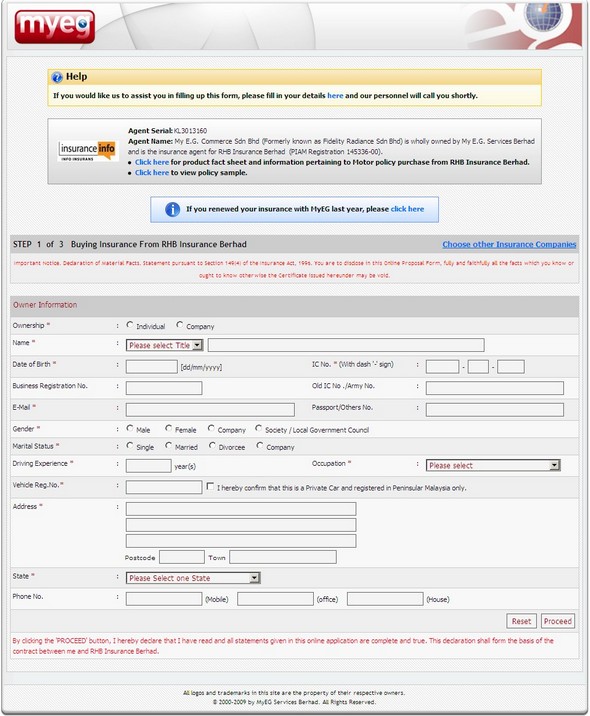The image size is (590, 716).
Task: Select Society / Local Government Council
Action: click(x=258, y=428)
